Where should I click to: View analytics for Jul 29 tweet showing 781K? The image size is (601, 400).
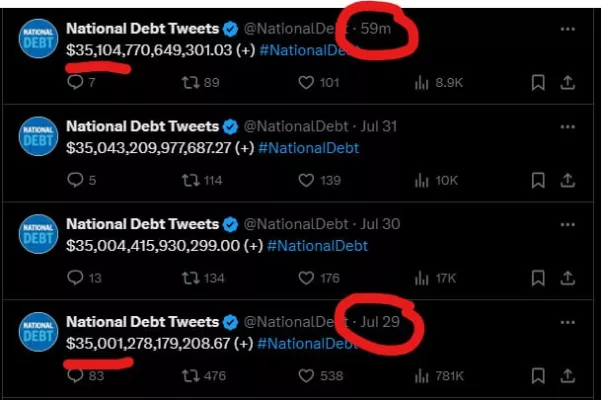pyautogui.click(x=422, y=376)
